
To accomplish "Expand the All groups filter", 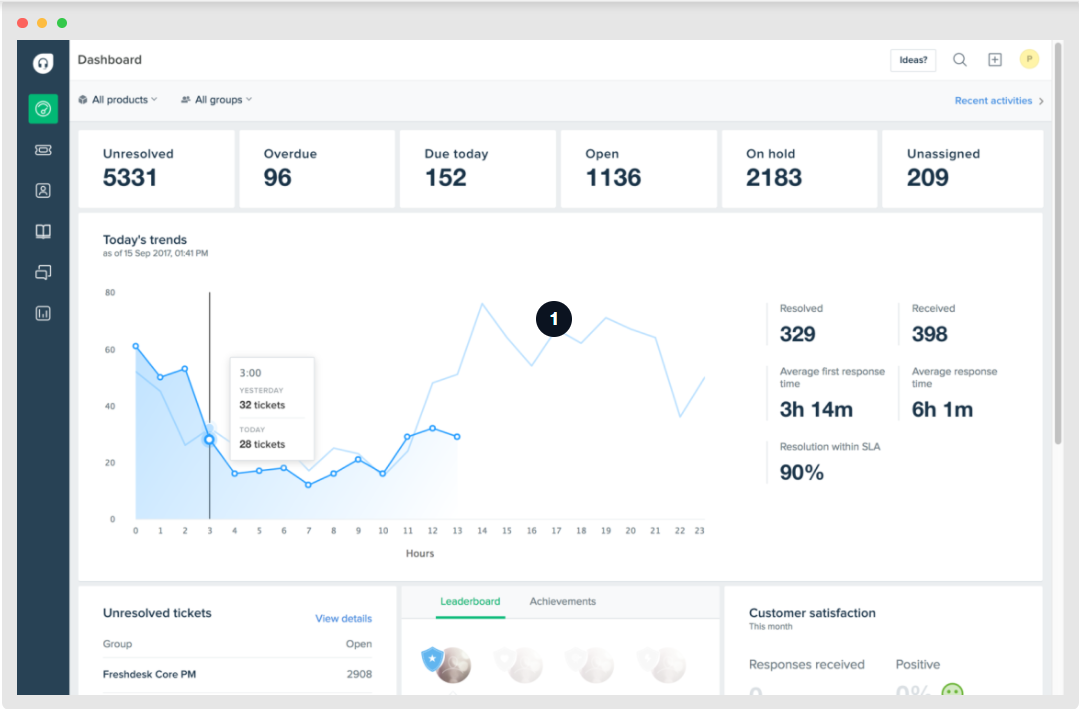I will [x=216, y=100].
